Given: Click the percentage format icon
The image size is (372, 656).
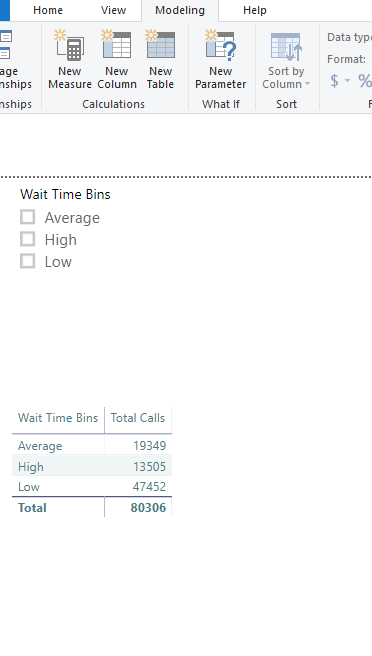Looking at the screenshot, I should click(x=365, y=80).
